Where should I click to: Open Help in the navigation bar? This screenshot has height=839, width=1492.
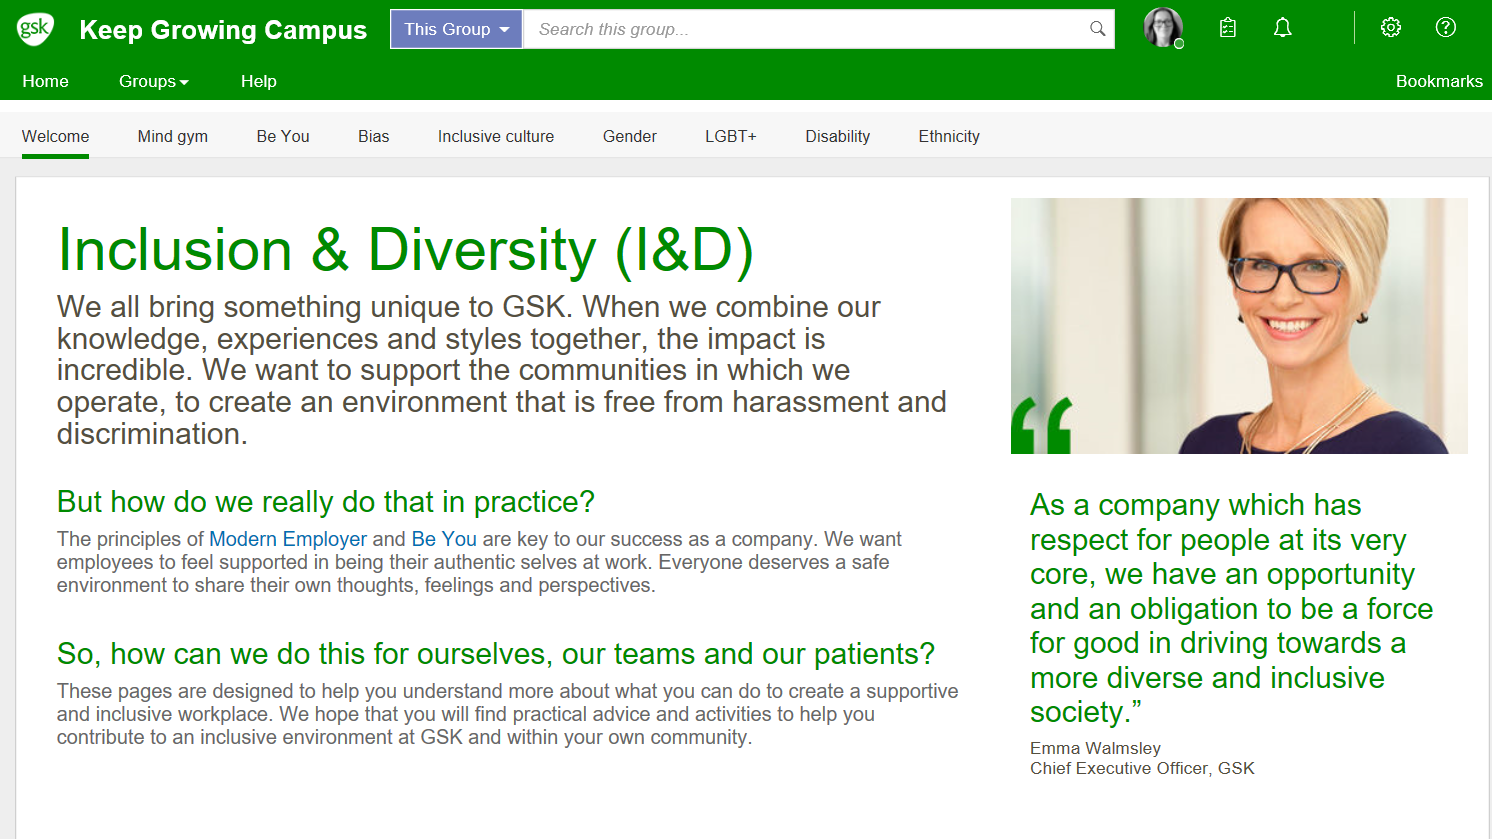259,81
